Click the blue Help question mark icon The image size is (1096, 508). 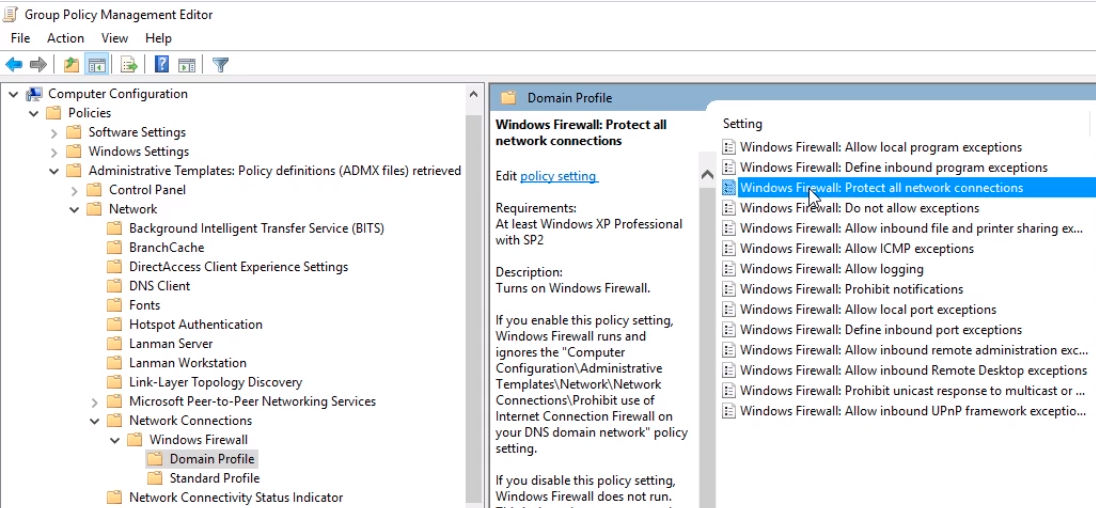pyautogui.click(x=161, y=65)
